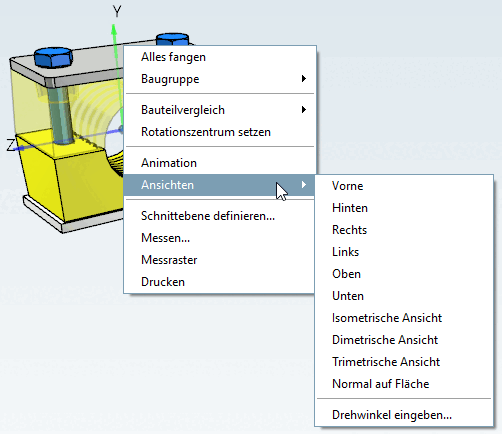Switch to Rechts view
The height and width of the screenshot is (434, 502).
[404, 230]
